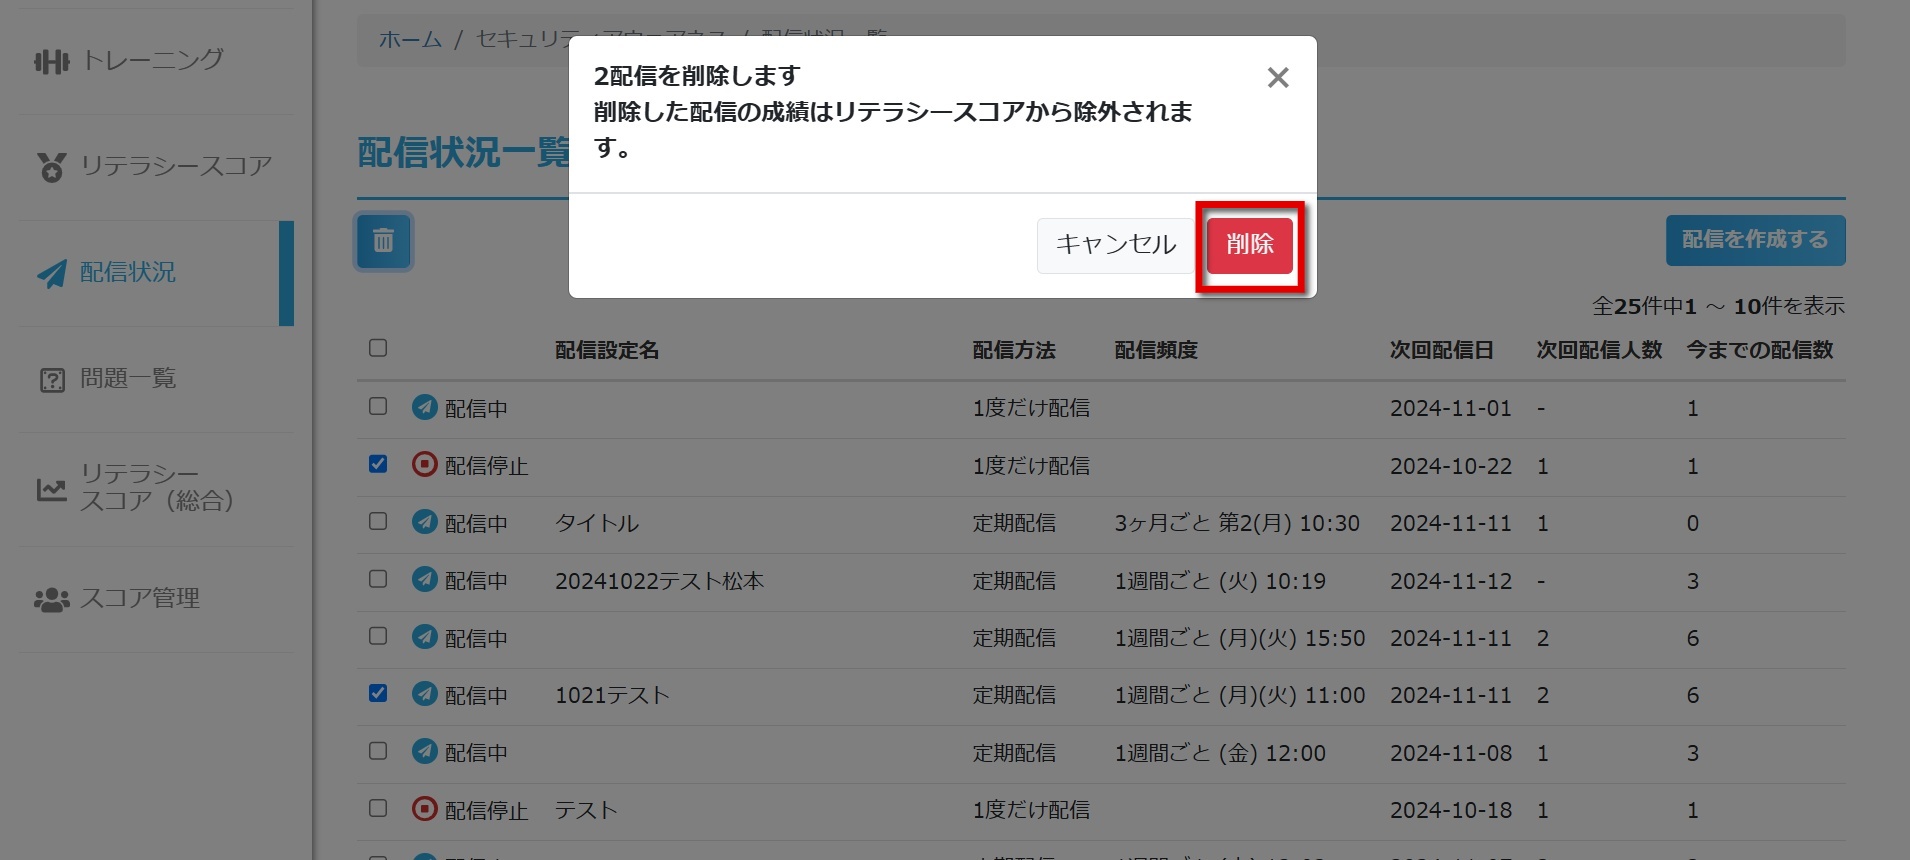Viewport: 1910px width, 860px height.
Task: Click the users group スコア管理 icon
Action: click(52, 600)
